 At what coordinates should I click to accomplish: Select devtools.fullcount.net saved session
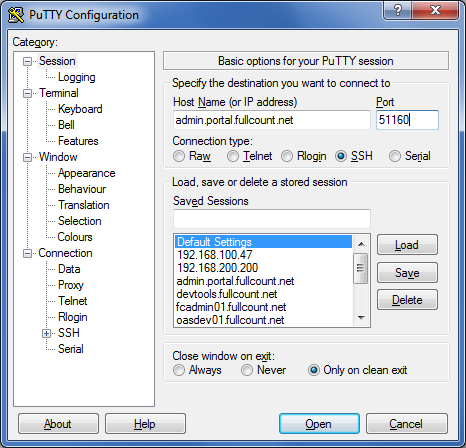[x=263, y=294]
